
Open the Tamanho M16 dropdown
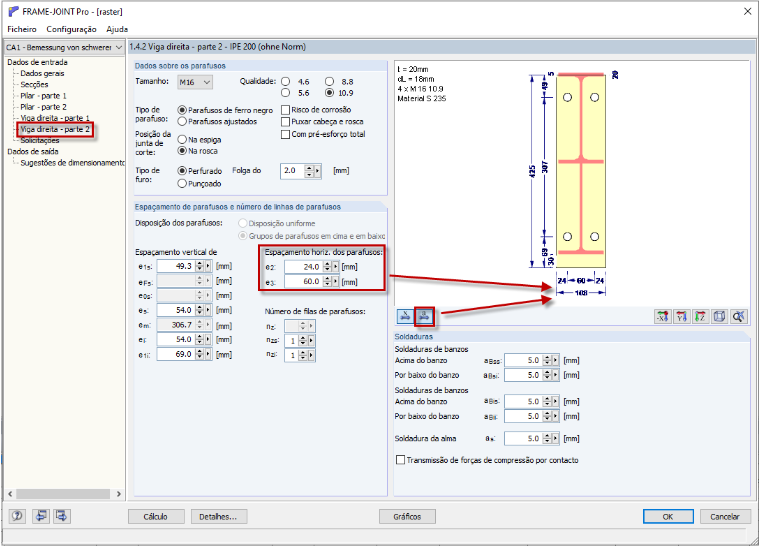point(195,82)
